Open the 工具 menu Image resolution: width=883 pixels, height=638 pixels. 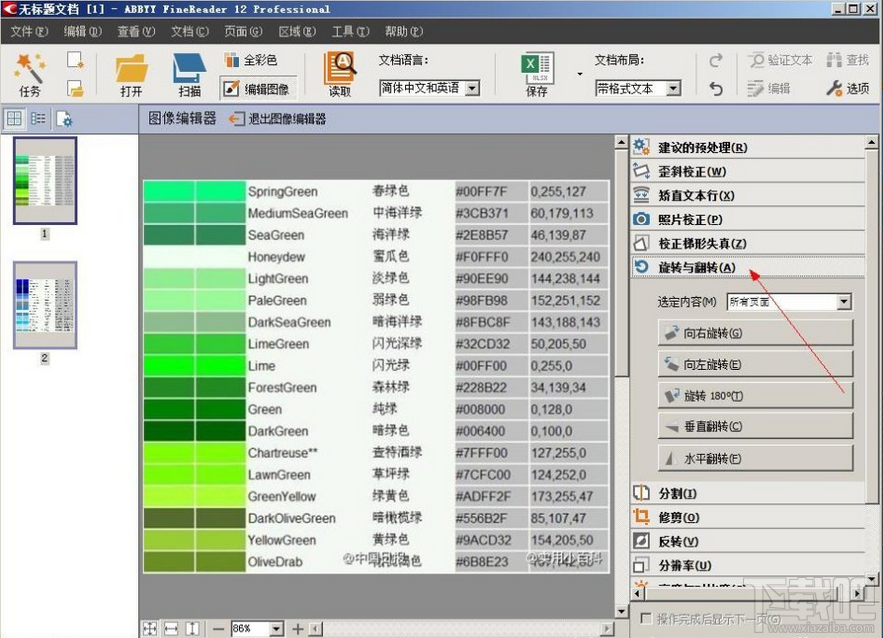pyautogui.click(x=349, y=31)
